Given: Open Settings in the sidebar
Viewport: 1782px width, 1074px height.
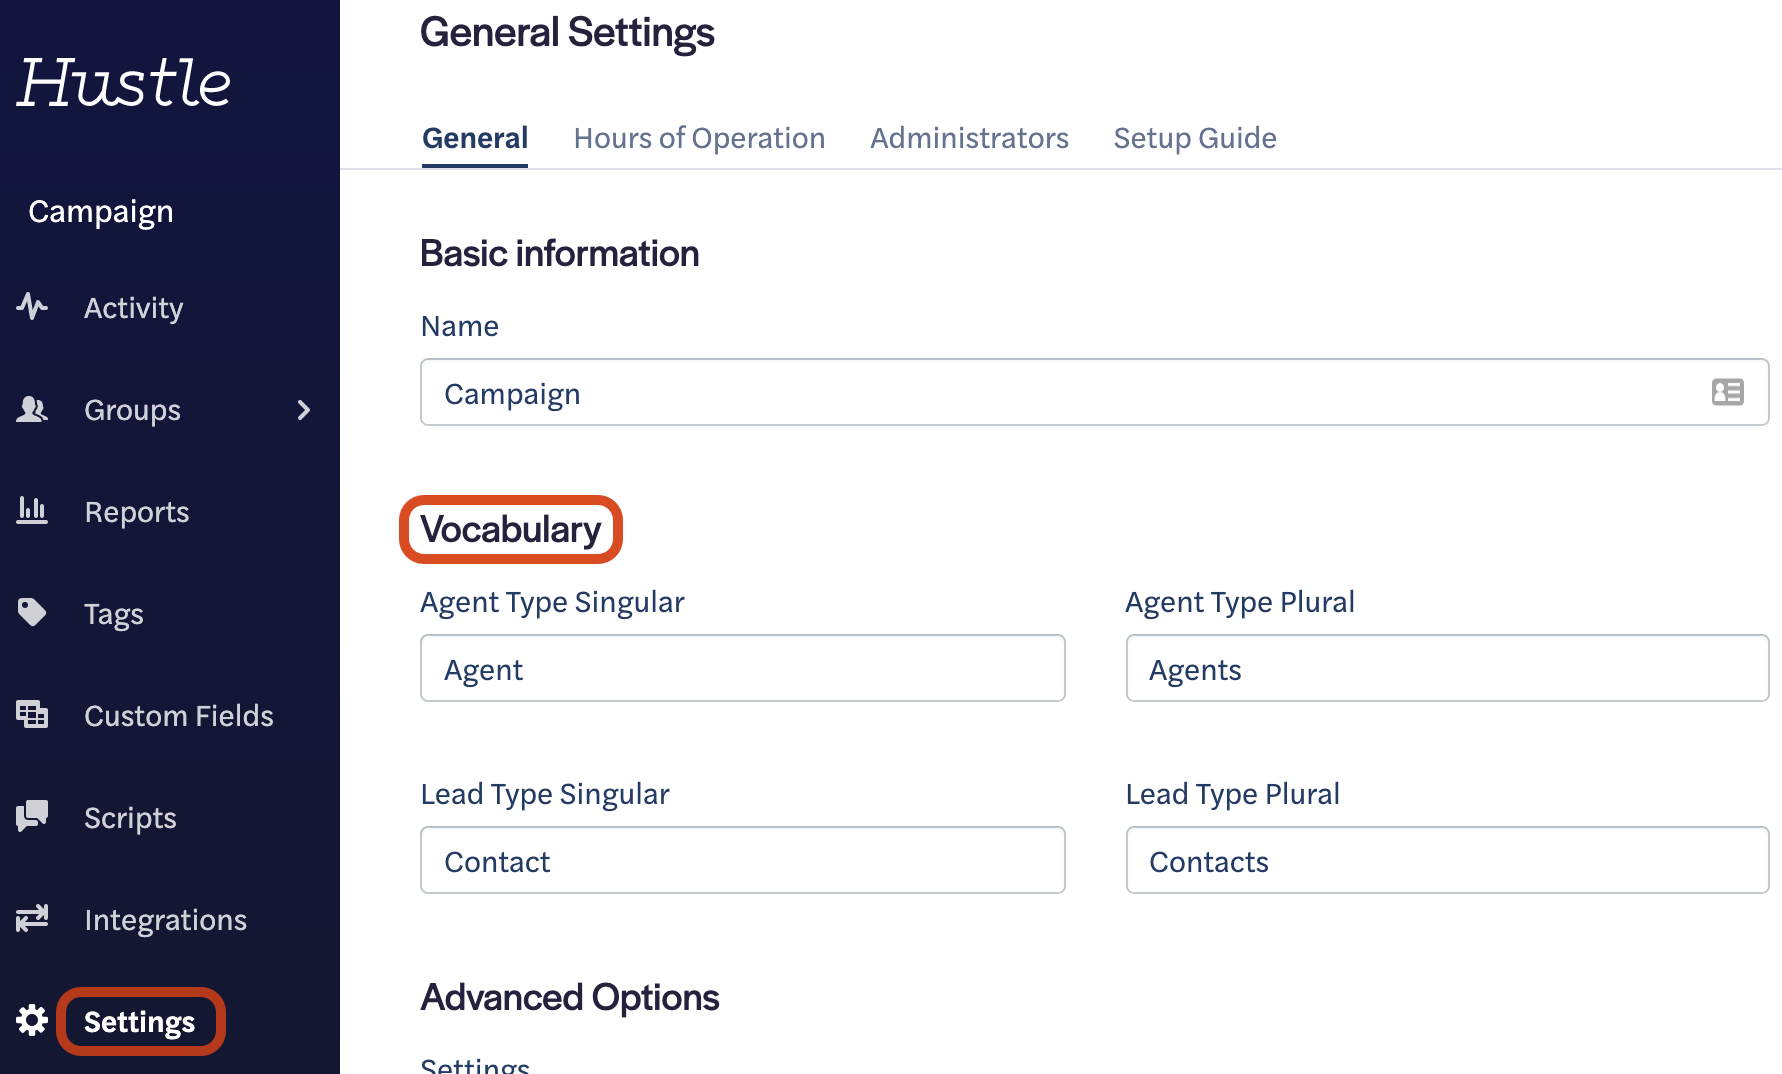Looking at the screenshot, I should [x=140, y=1022].
